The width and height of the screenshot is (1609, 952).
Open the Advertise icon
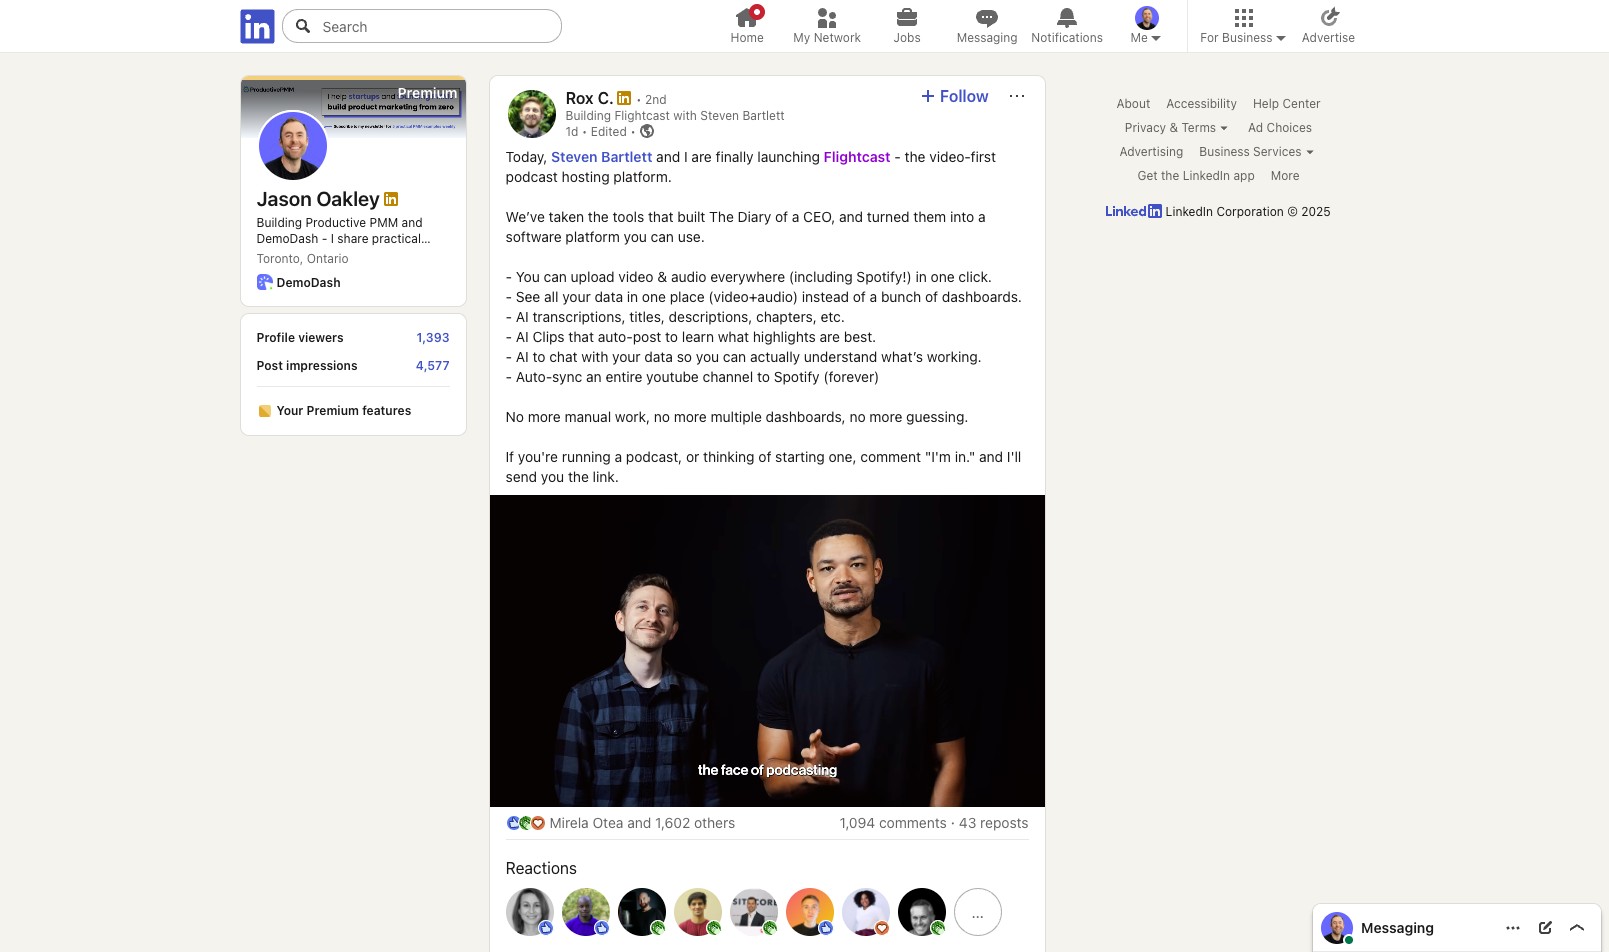click(1329, 18)
